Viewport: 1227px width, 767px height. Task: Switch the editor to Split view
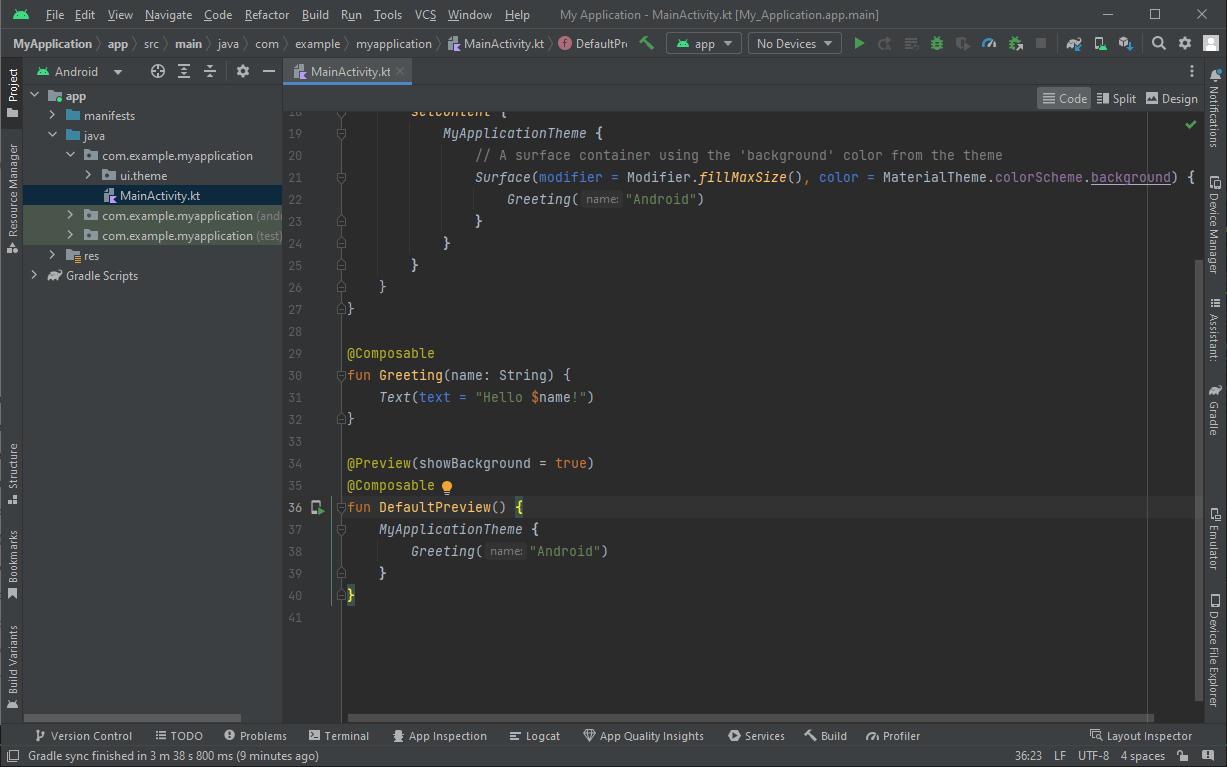coord(1116,98)
